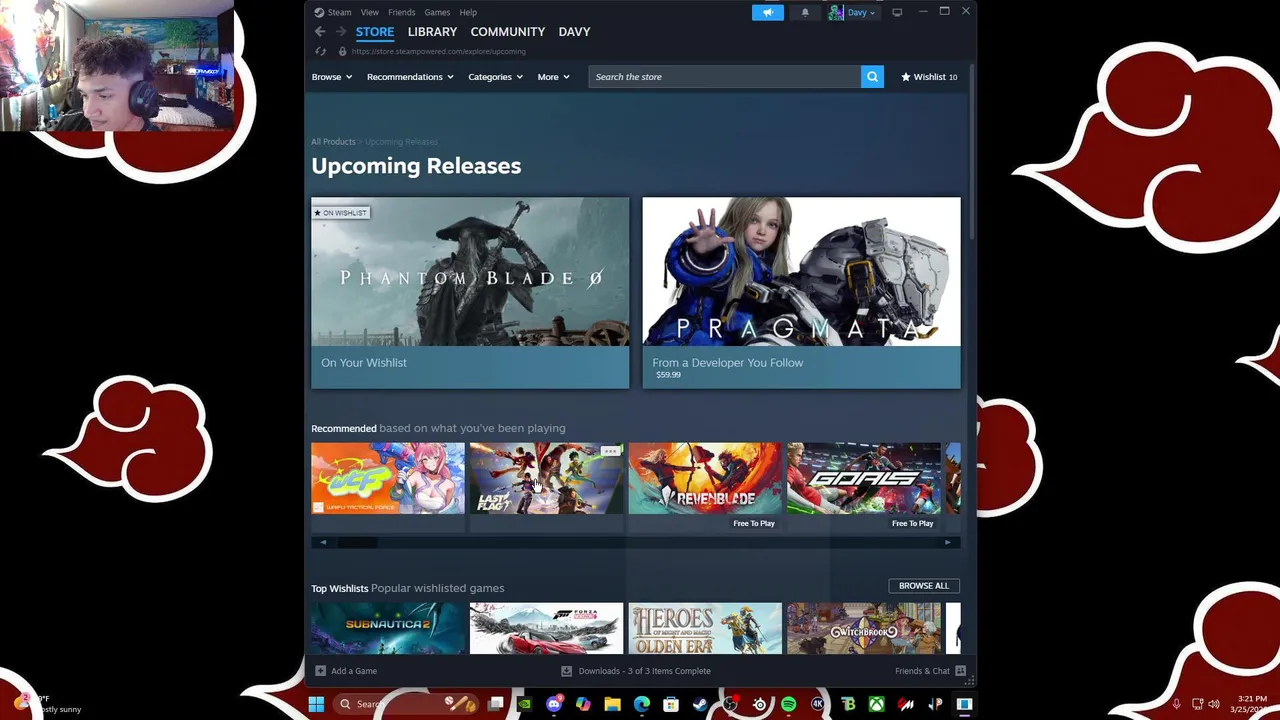Switch to the COMMUNITY tab
Viewport: 1280px width, 720px height.
point(507,32)
